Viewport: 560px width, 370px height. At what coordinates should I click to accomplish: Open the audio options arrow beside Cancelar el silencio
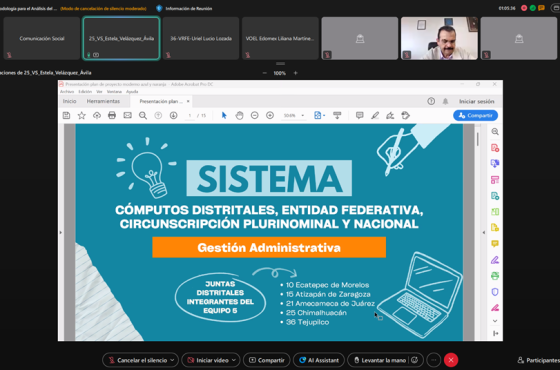coord(172,360)
